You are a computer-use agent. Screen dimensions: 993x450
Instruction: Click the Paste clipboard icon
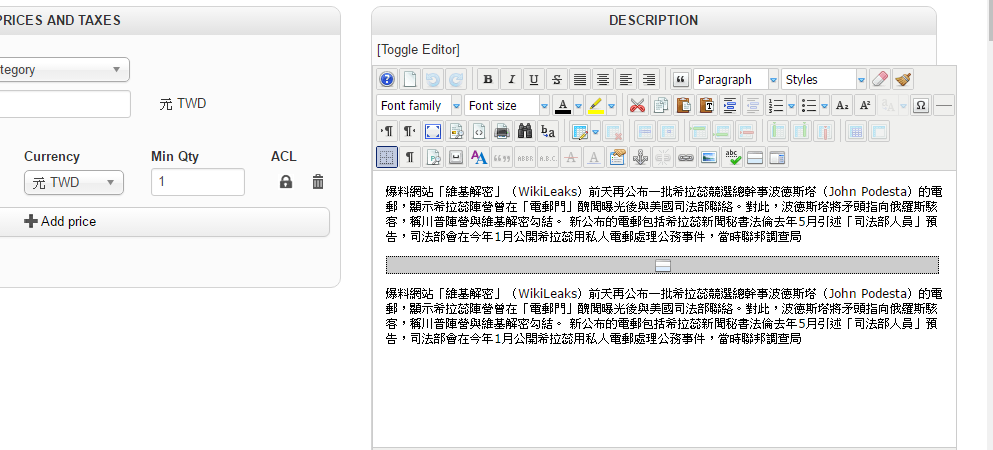point(683,105)
